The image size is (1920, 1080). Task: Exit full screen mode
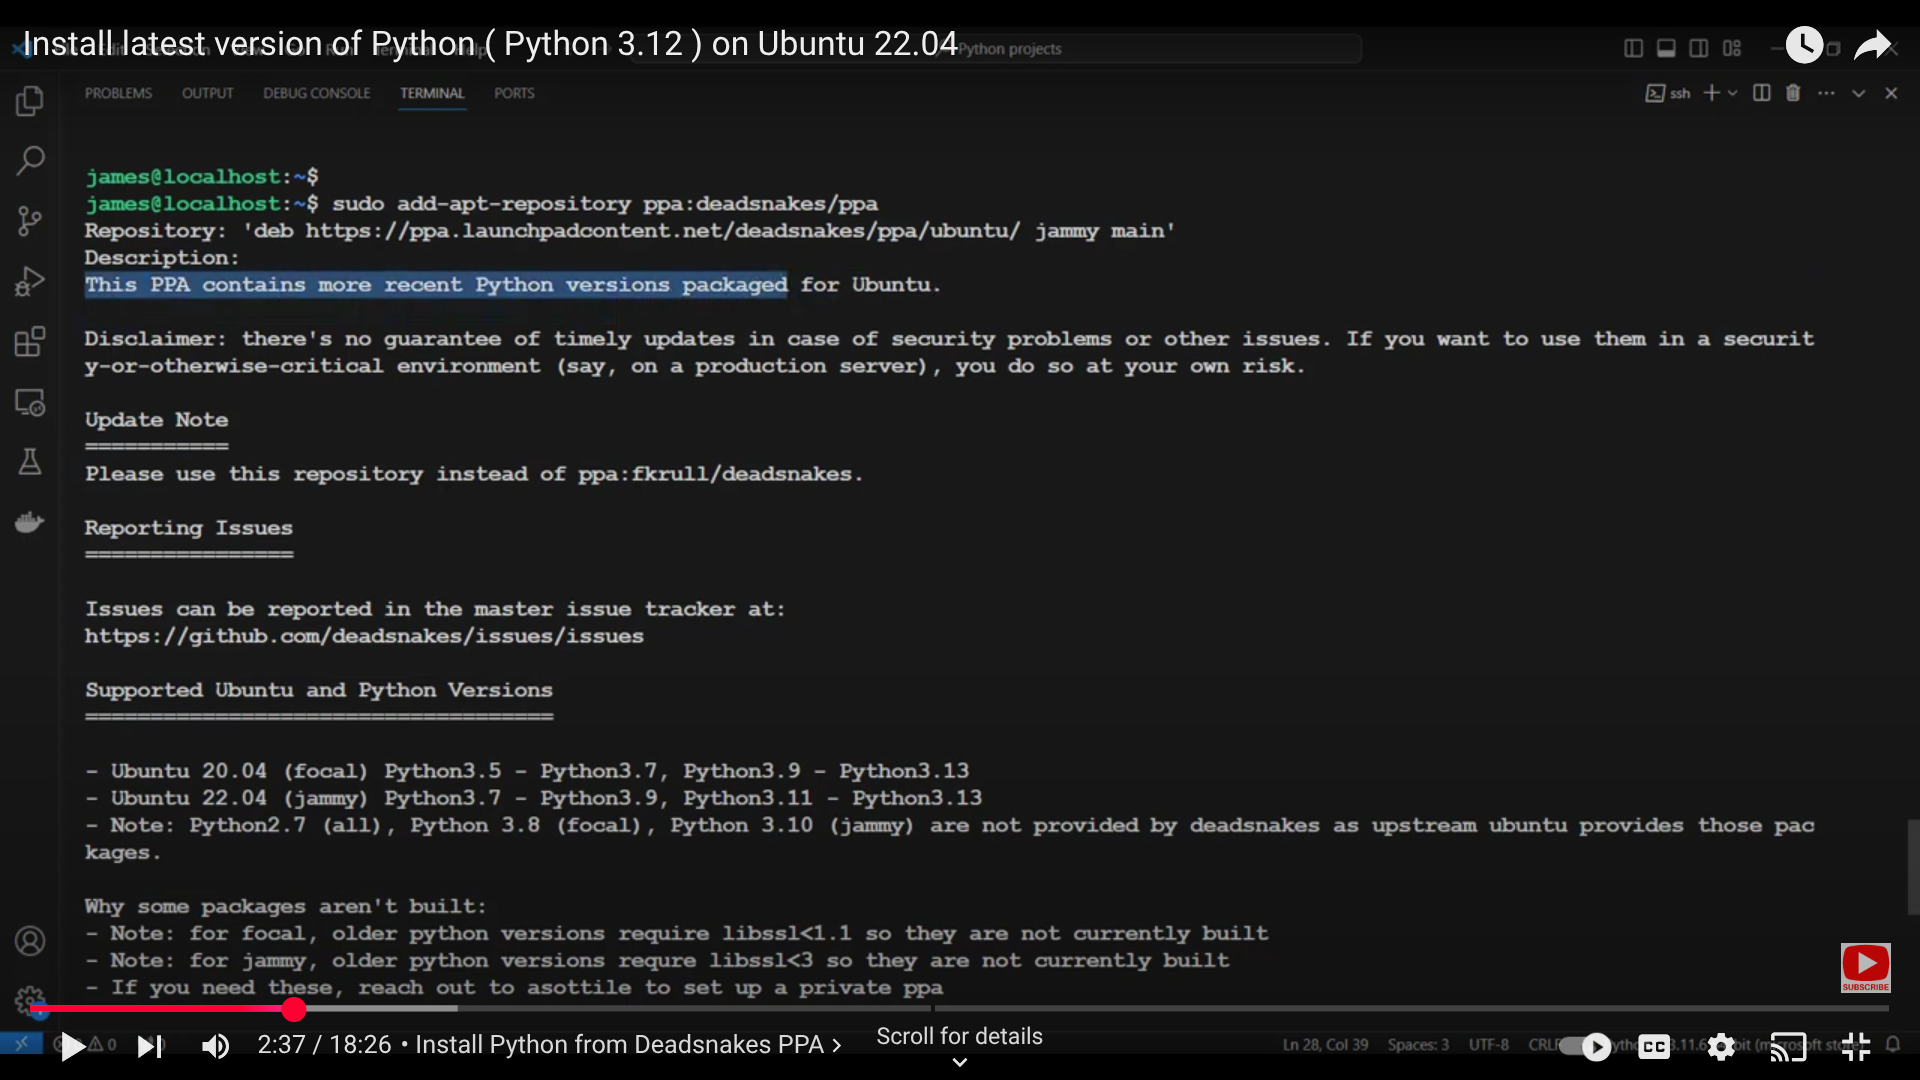pyautogui.click(x=1856, y=1047)
